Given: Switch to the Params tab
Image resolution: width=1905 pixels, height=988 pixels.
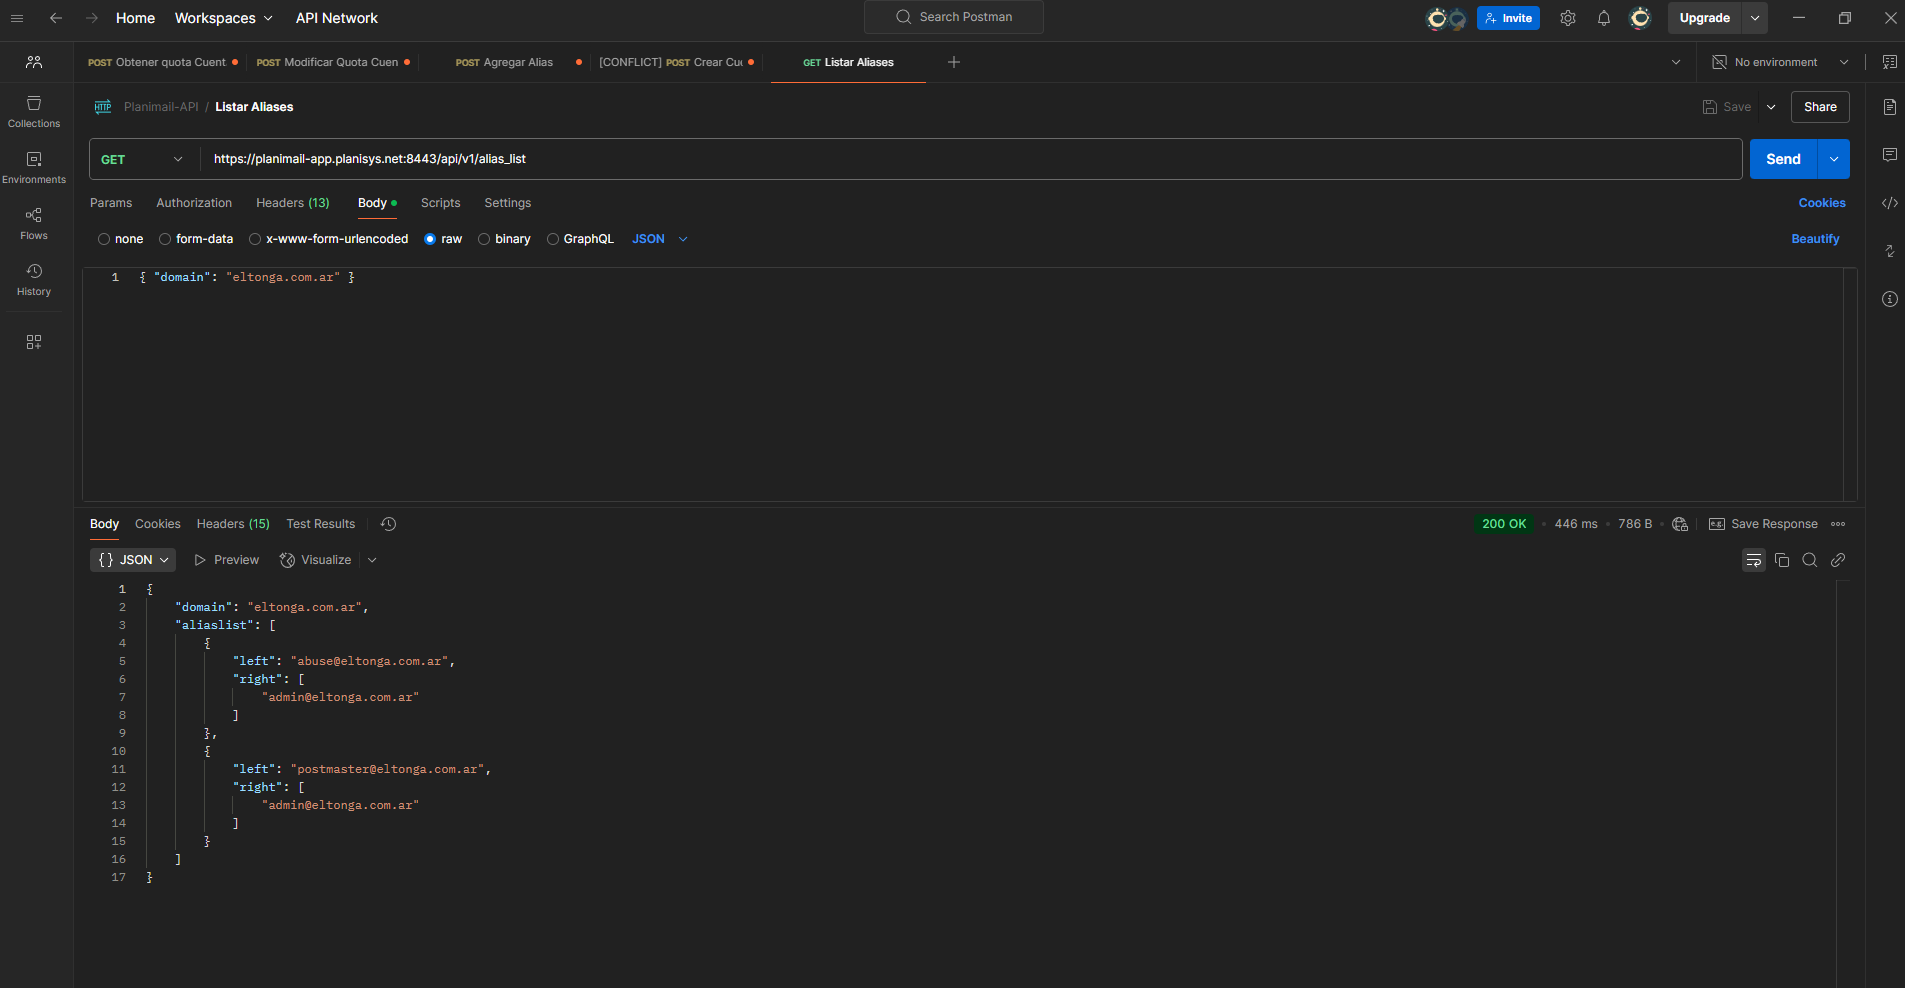Looking at the screenshot, I should (111, 203).
